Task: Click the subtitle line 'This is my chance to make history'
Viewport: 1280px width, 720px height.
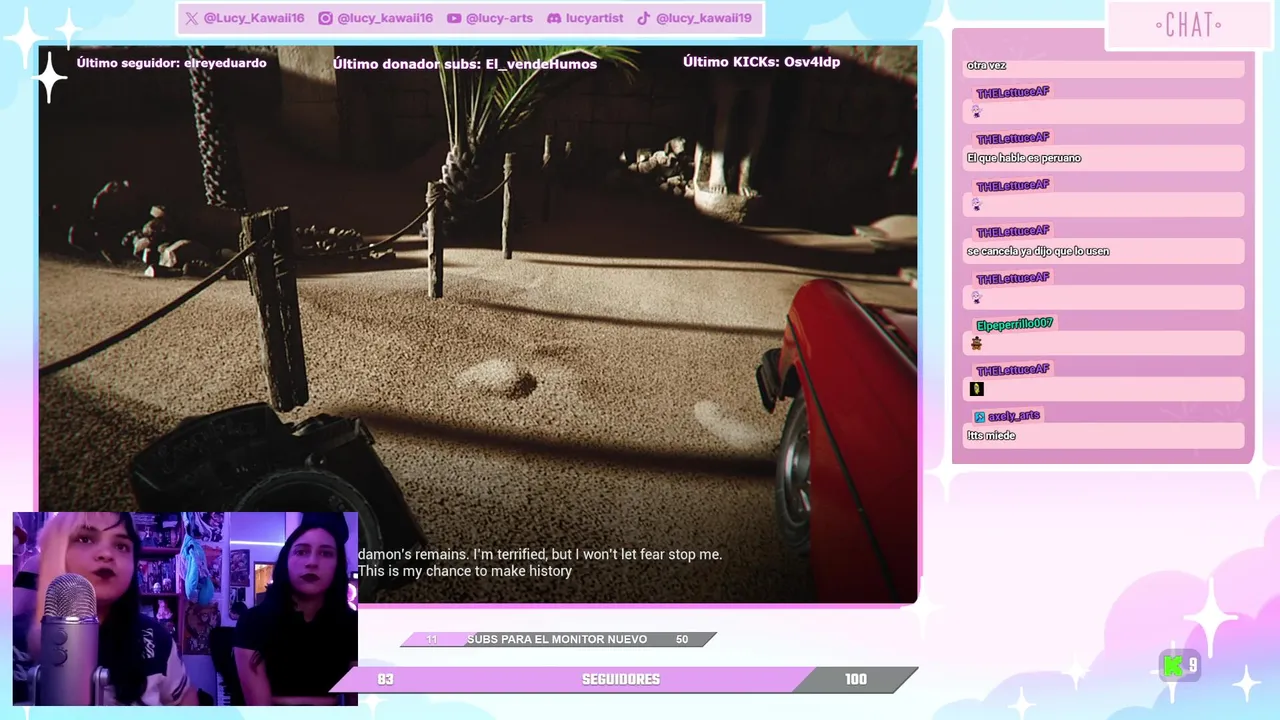Action: click(465, 571)
